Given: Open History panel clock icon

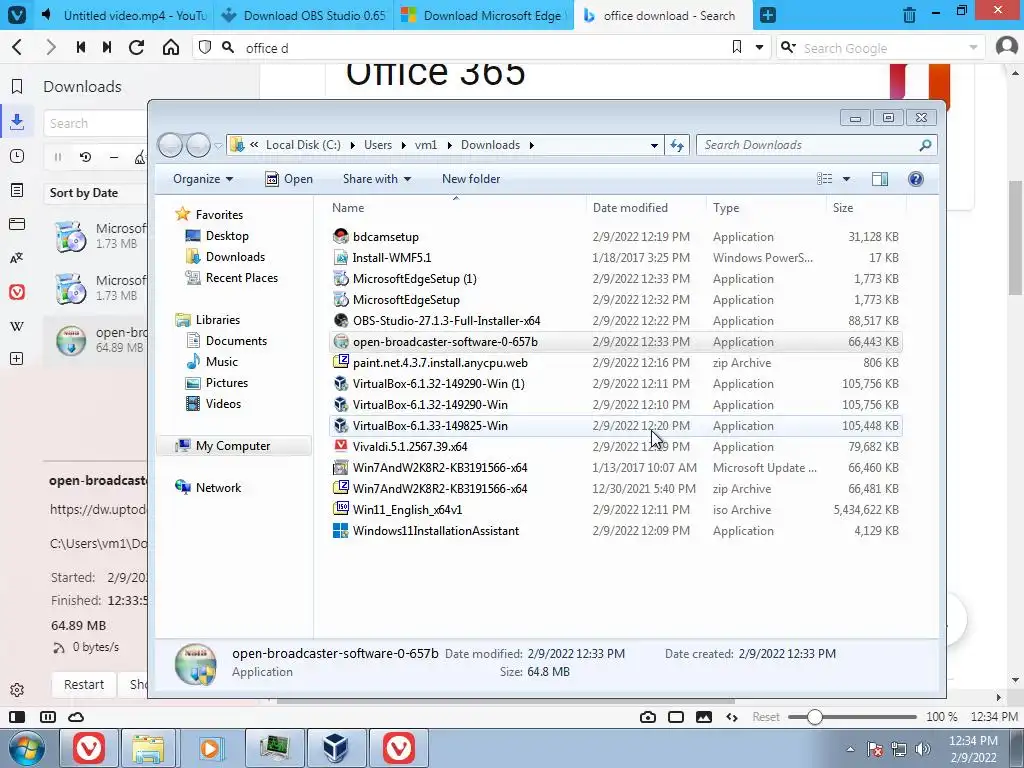Looking at the screenshot, I should 17,156.
